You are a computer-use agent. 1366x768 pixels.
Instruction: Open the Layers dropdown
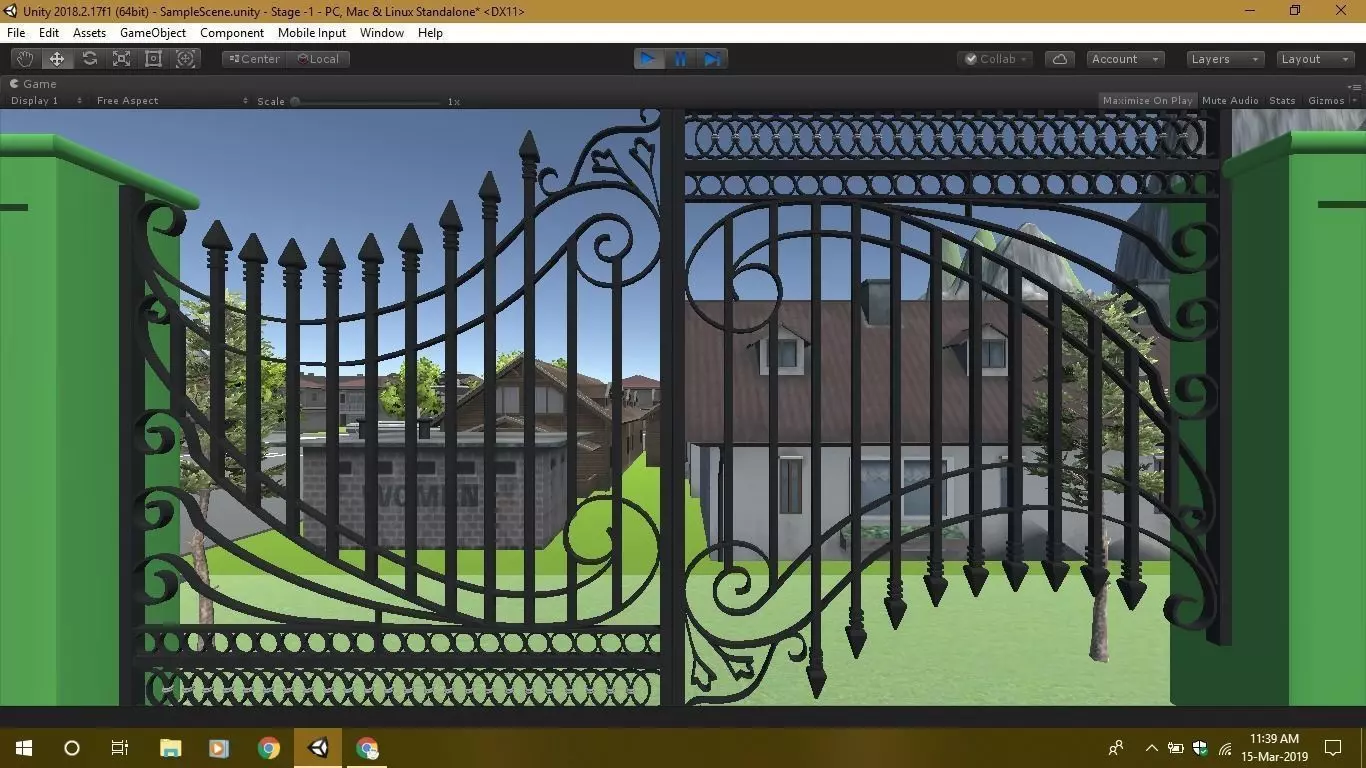coord(1226,59)
